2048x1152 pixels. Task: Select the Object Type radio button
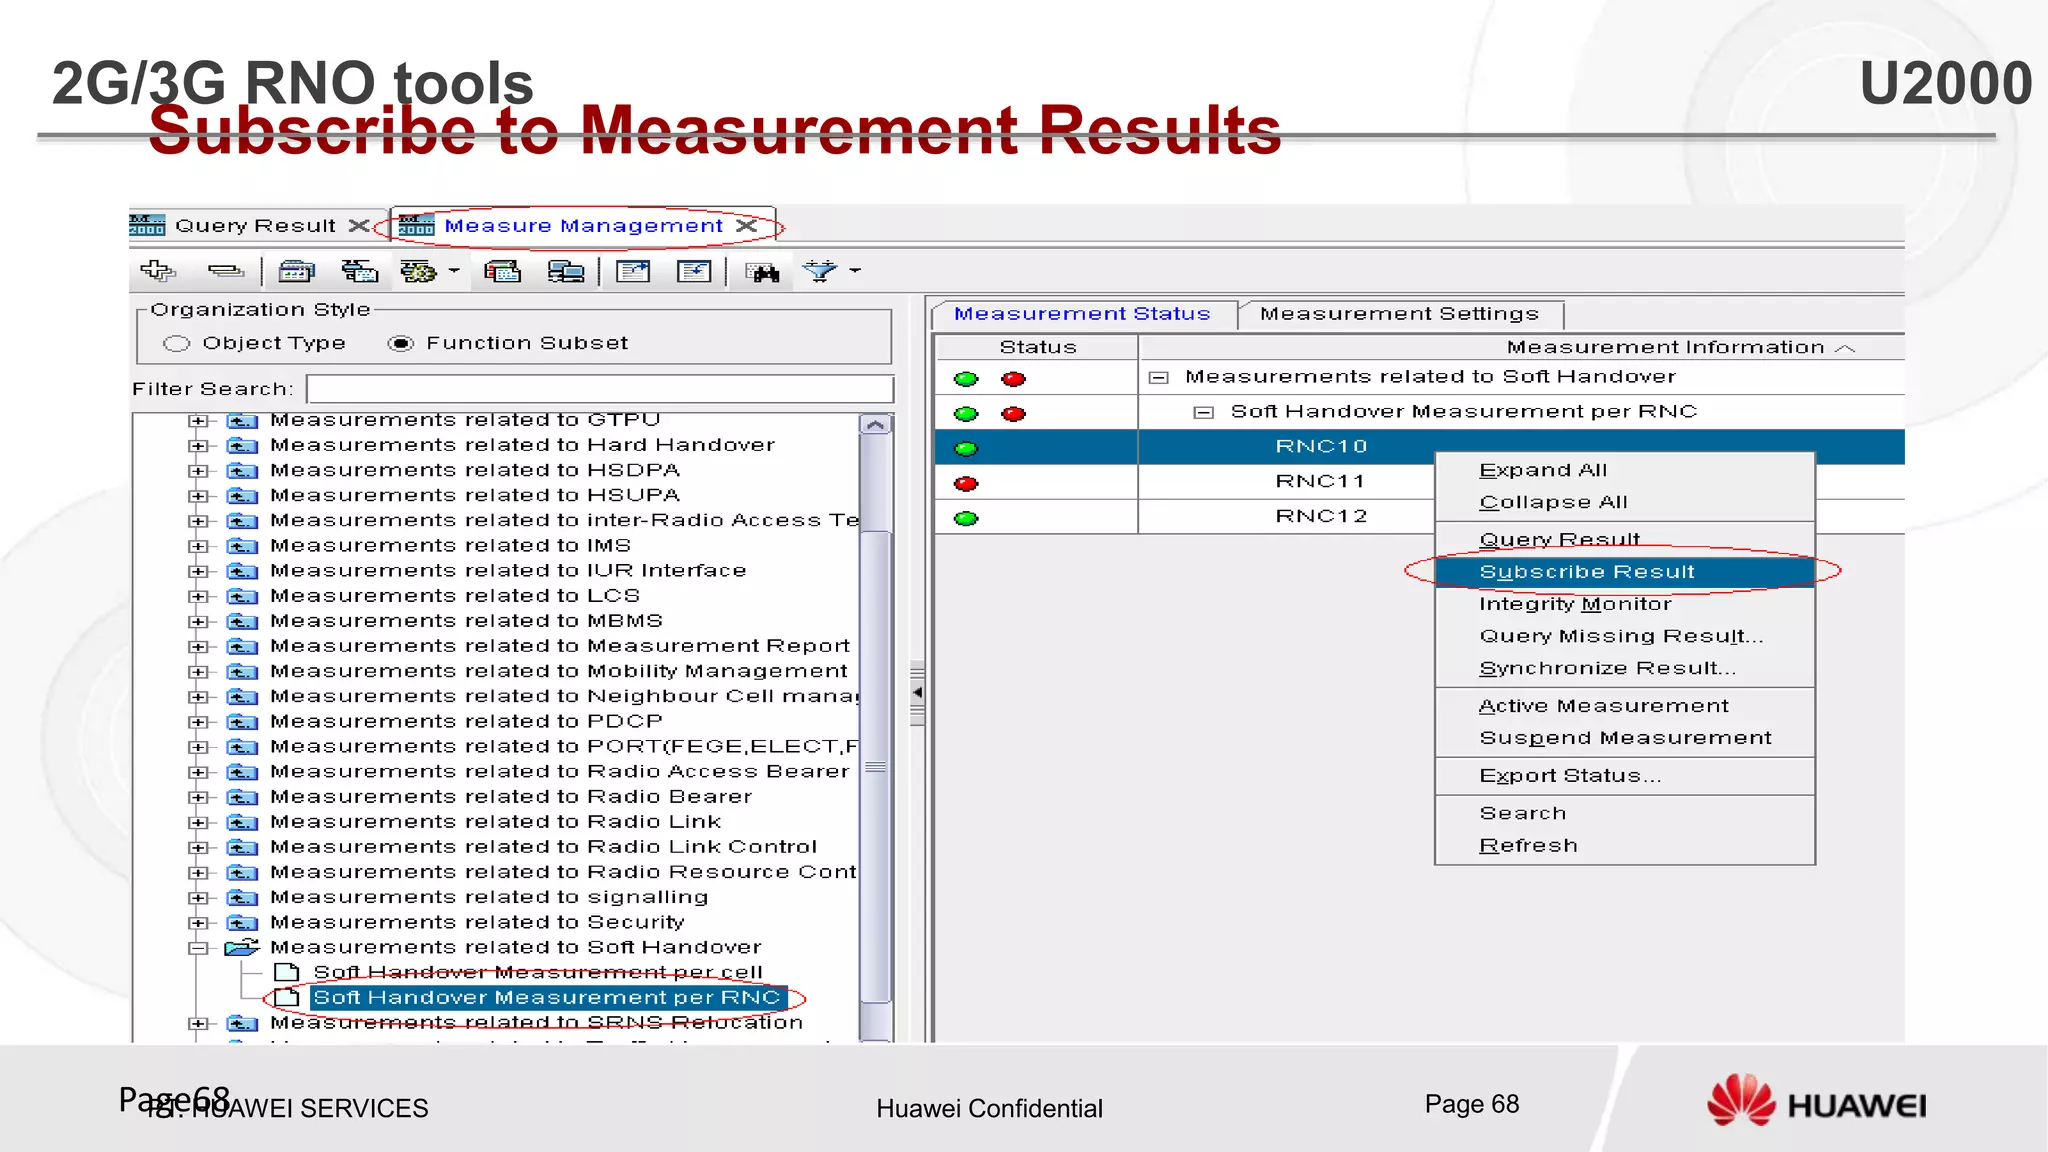[x=177, y=343]
